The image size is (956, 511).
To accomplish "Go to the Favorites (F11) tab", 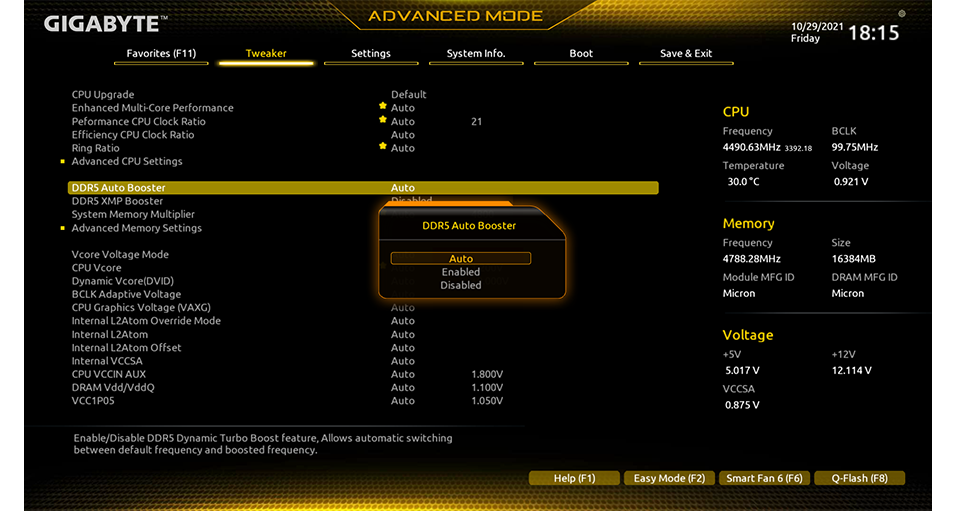I will click(161, 53).
